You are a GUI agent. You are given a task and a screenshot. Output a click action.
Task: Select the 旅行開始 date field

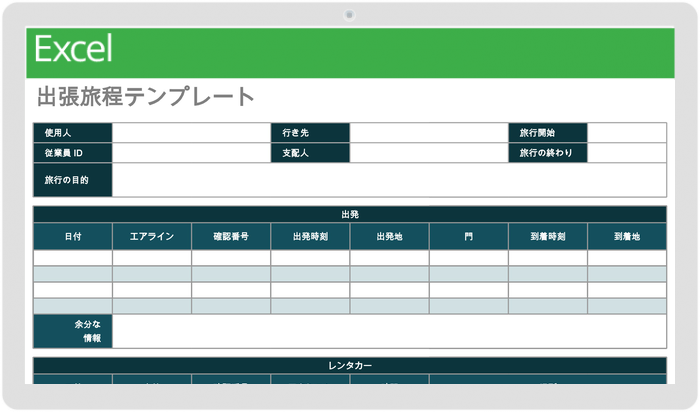[x=626, y=133]
